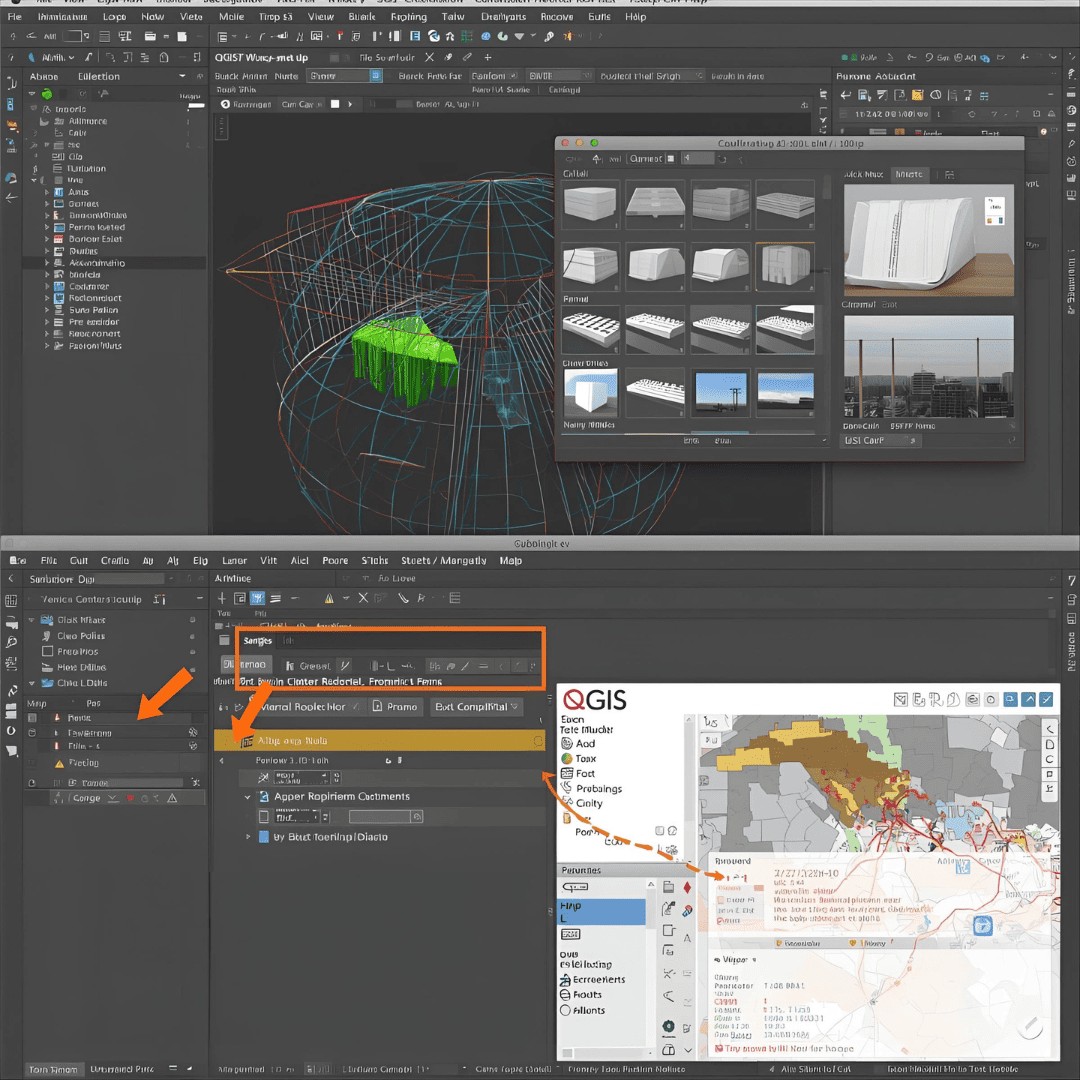
Task: Switch to the Nnate tab in the floating dialog
Action: [908, 174]
